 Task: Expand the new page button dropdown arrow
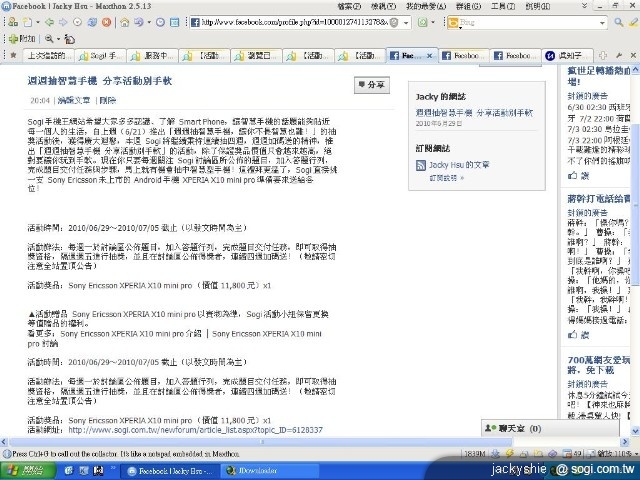click(38, 22)
